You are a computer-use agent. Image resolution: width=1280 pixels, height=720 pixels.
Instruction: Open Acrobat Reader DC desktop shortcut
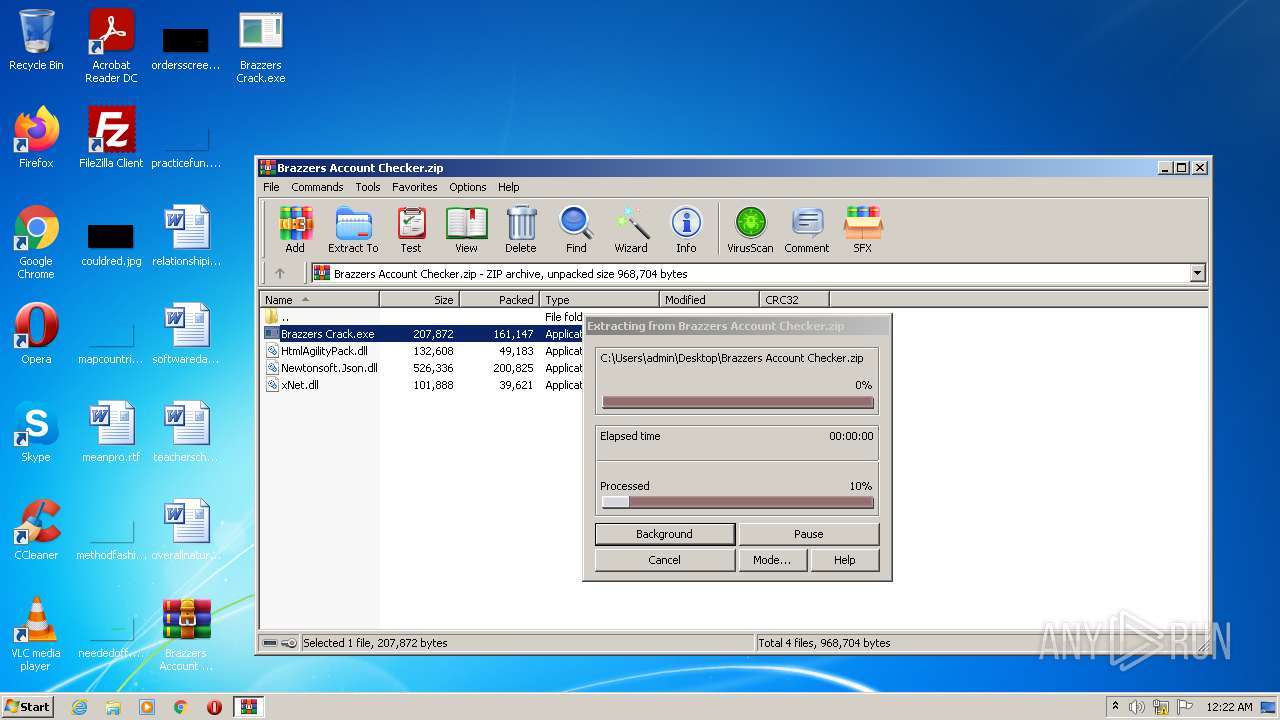(111, 46)
